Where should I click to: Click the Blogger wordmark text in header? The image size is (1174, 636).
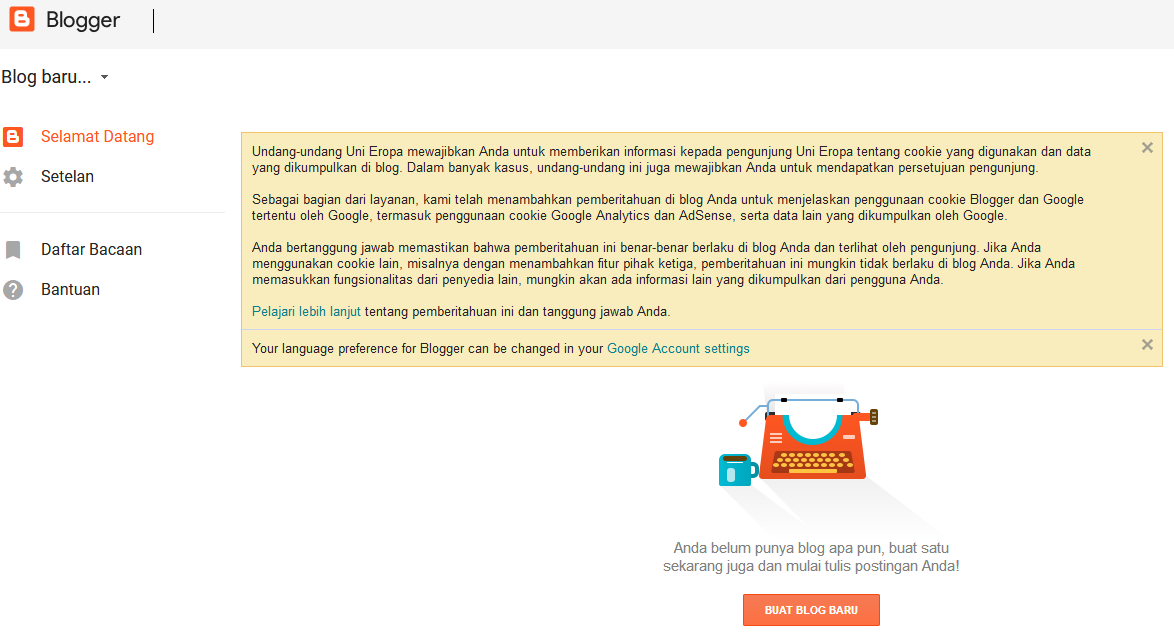coord(82,20)
